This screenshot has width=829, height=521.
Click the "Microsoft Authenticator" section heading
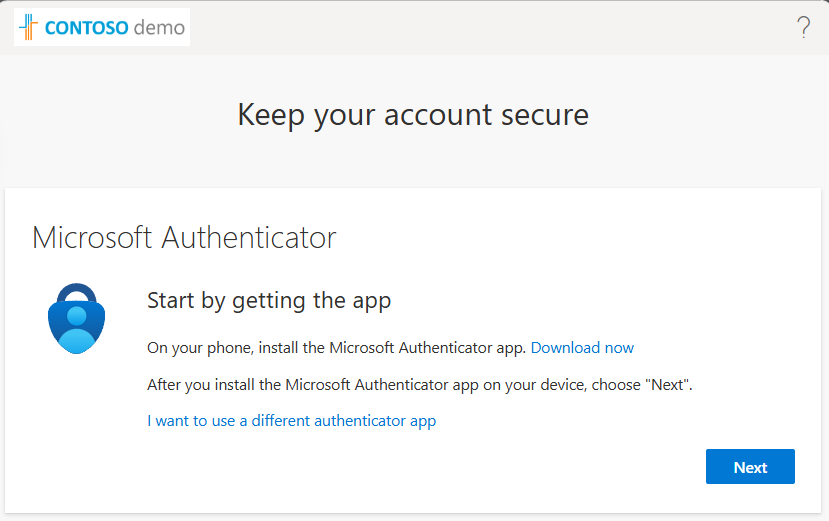(x=184, y=237)
